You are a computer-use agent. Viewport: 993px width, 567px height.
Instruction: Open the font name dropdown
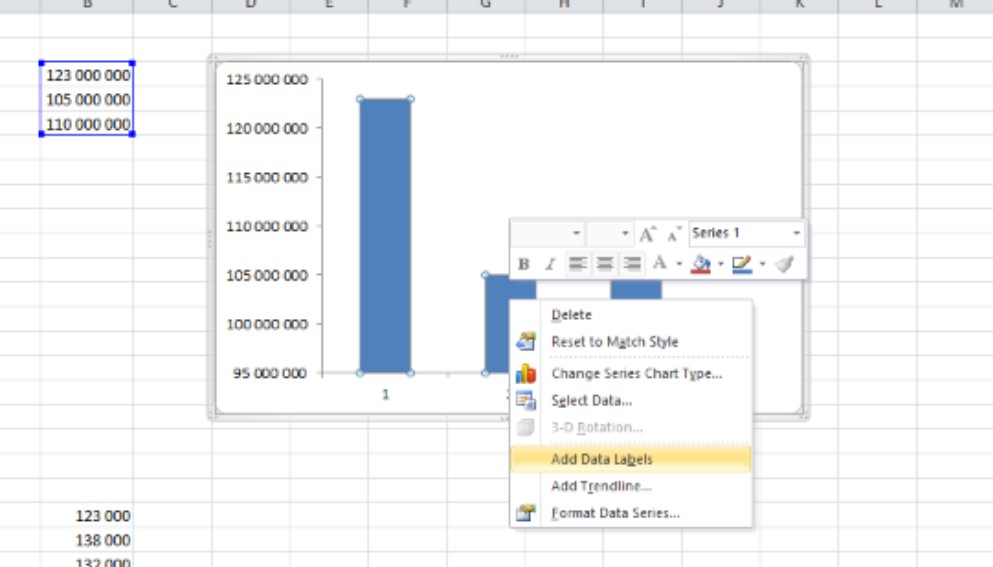pos(576,234)
